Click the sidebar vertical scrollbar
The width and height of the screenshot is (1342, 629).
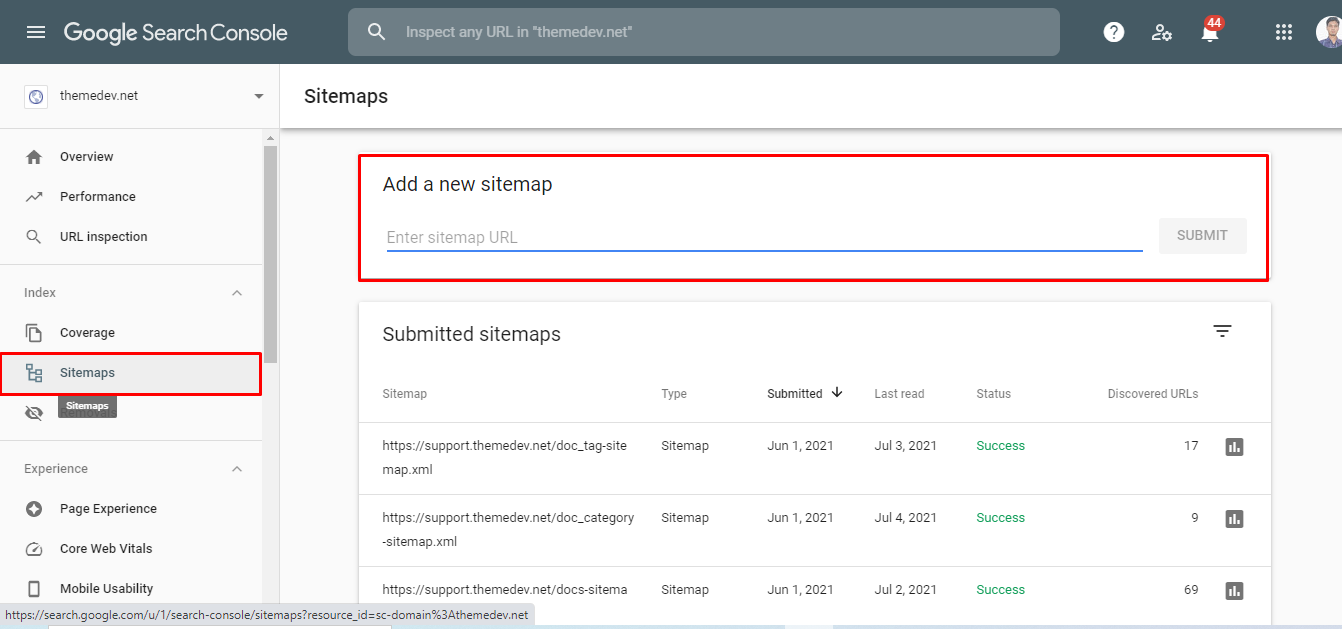click(x=270, y=254)
